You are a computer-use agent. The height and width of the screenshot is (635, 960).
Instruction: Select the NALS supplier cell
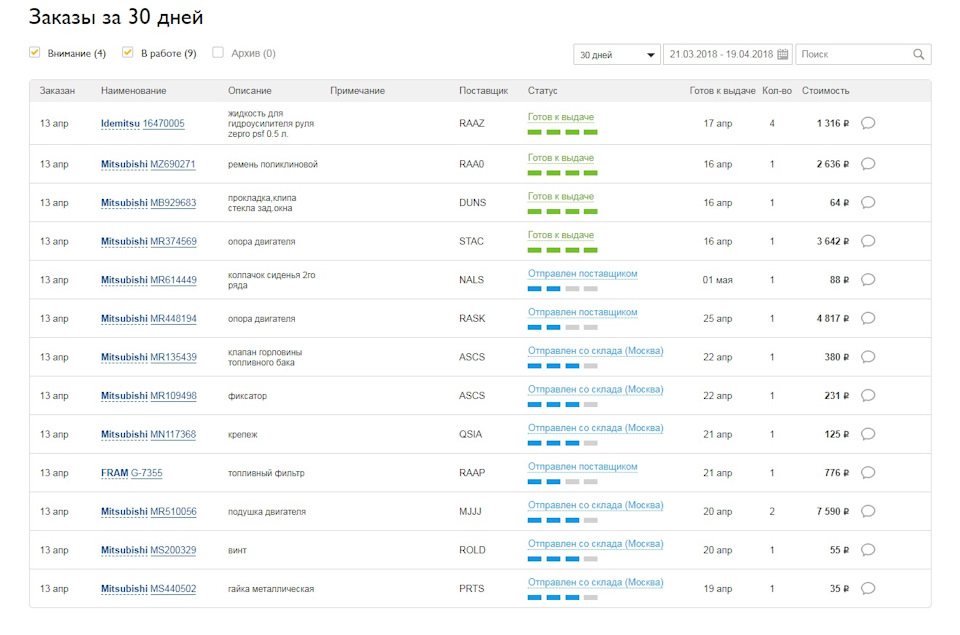471,280
